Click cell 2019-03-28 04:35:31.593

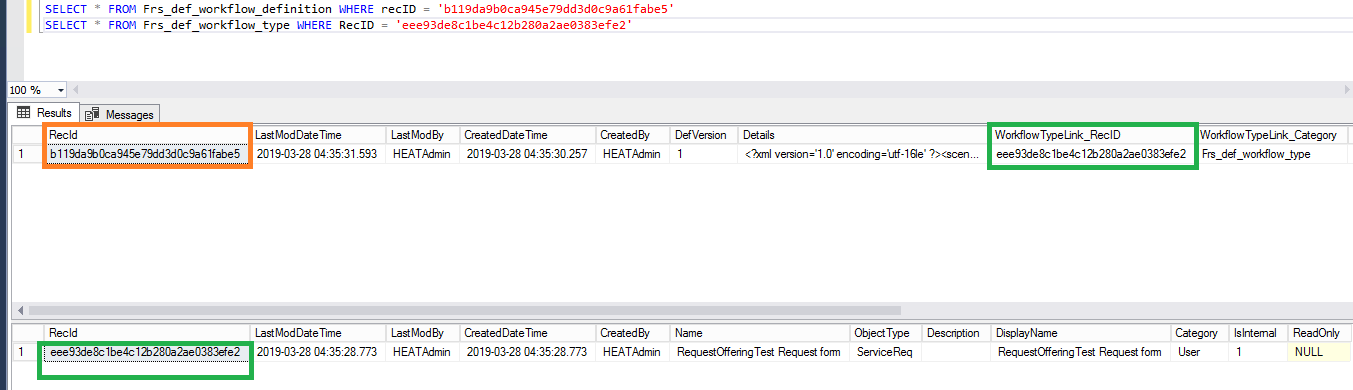click(318, 154)
